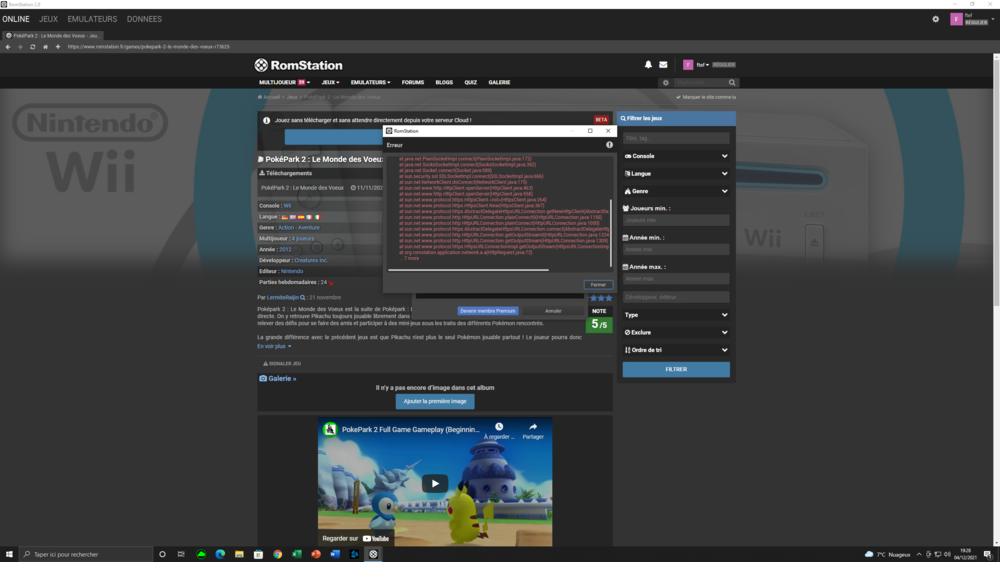This screenshot has width=1000, height=562.
Task: Open the messages envelope icon
Action: coord(663,64)
